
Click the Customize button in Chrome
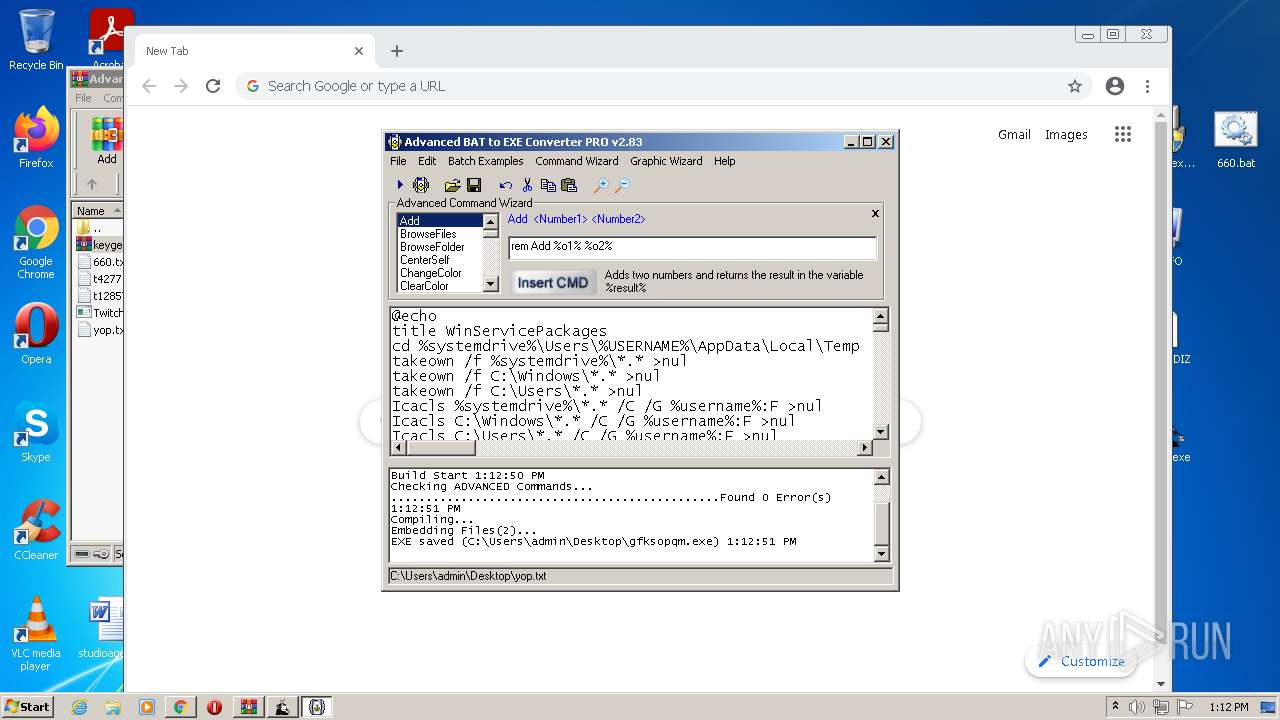tap(1081, 661)
